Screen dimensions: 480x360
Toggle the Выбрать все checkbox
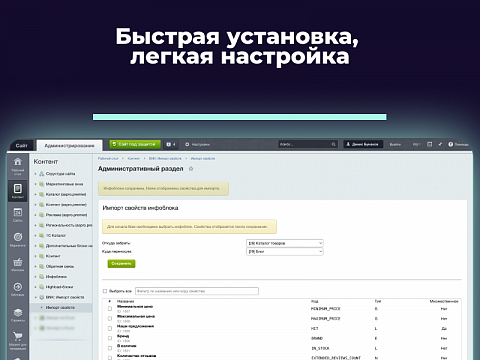[x=105, y=291]
